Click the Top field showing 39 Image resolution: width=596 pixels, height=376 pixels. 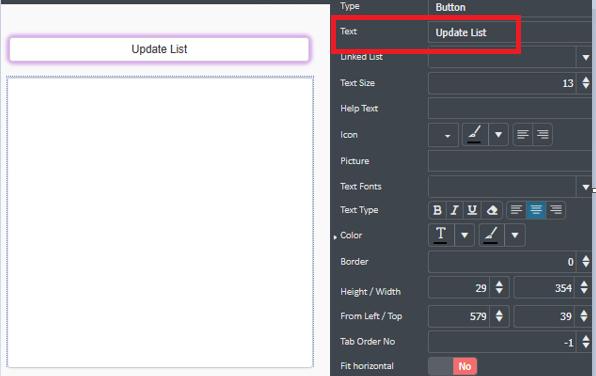coord(544,316)
